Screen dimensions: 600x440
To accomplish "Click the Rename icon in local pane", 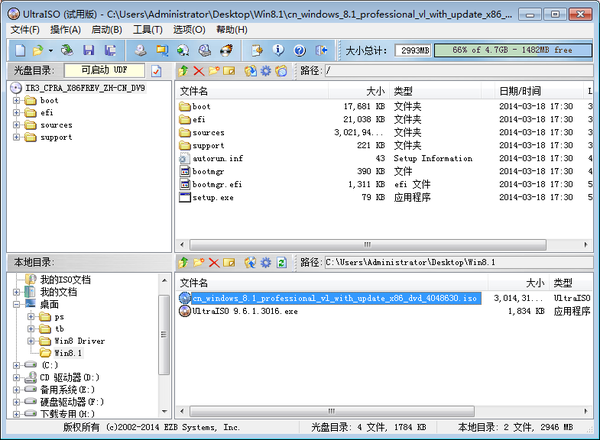I will pyautogui.click(x=229, y=262).
